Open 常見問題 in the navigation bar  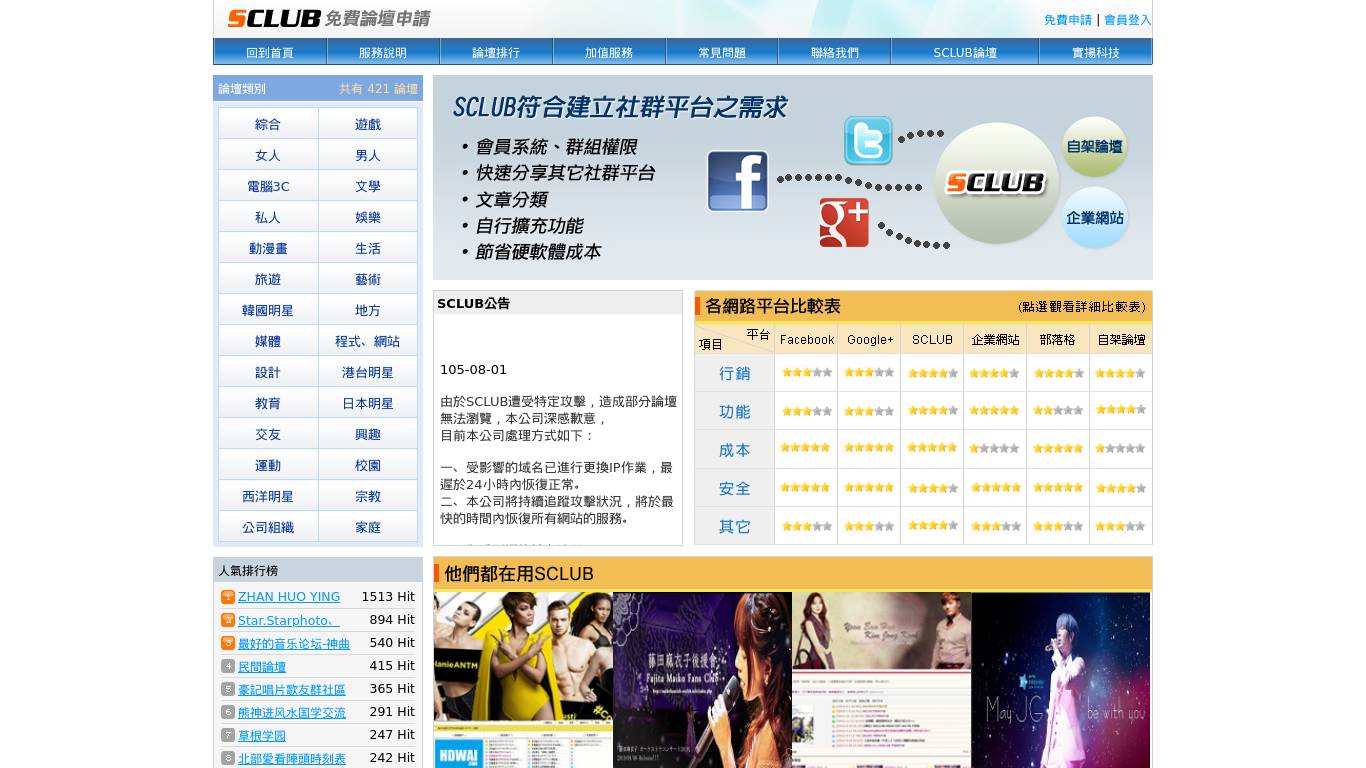click(722, 52)
